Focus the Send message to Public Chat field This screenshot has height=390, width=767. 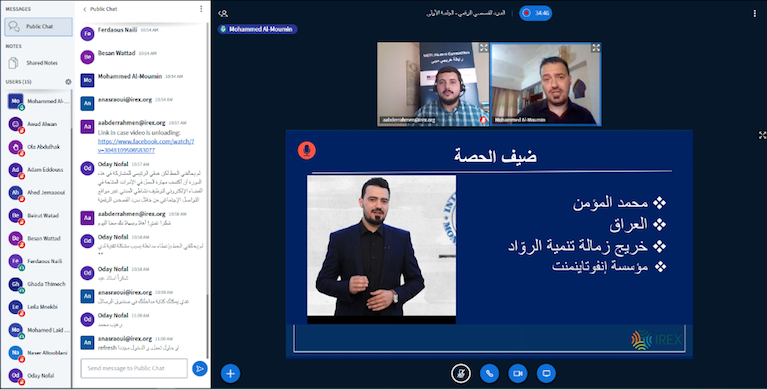(x=134, y=368)
